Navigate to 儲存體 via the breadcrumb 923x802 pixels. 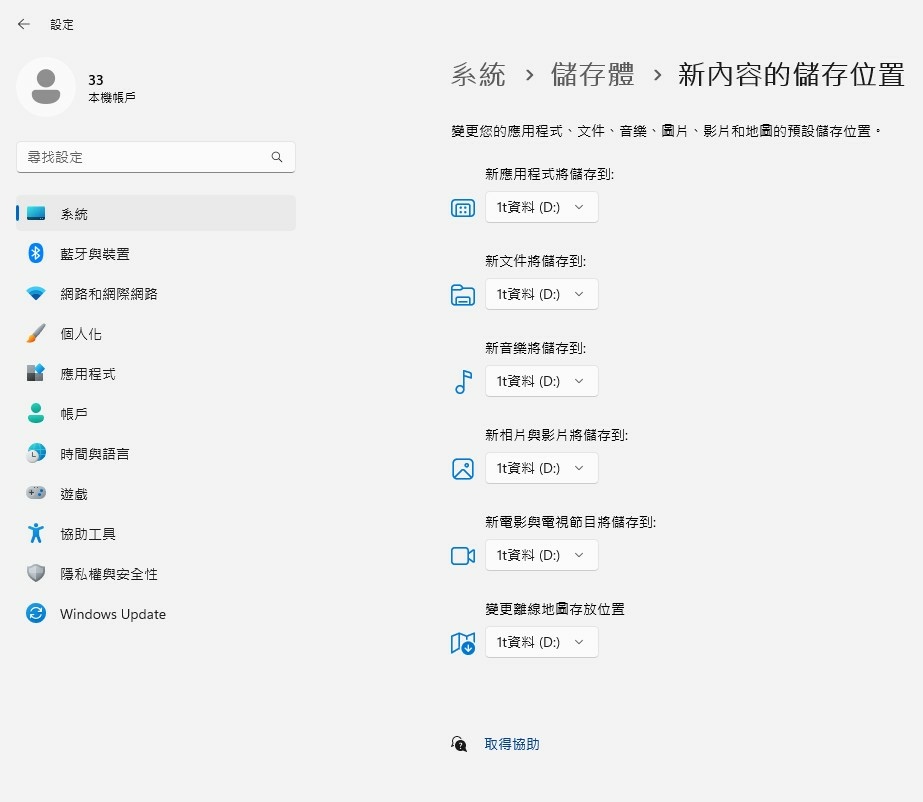pyautogui.click(x=594, y=74)
